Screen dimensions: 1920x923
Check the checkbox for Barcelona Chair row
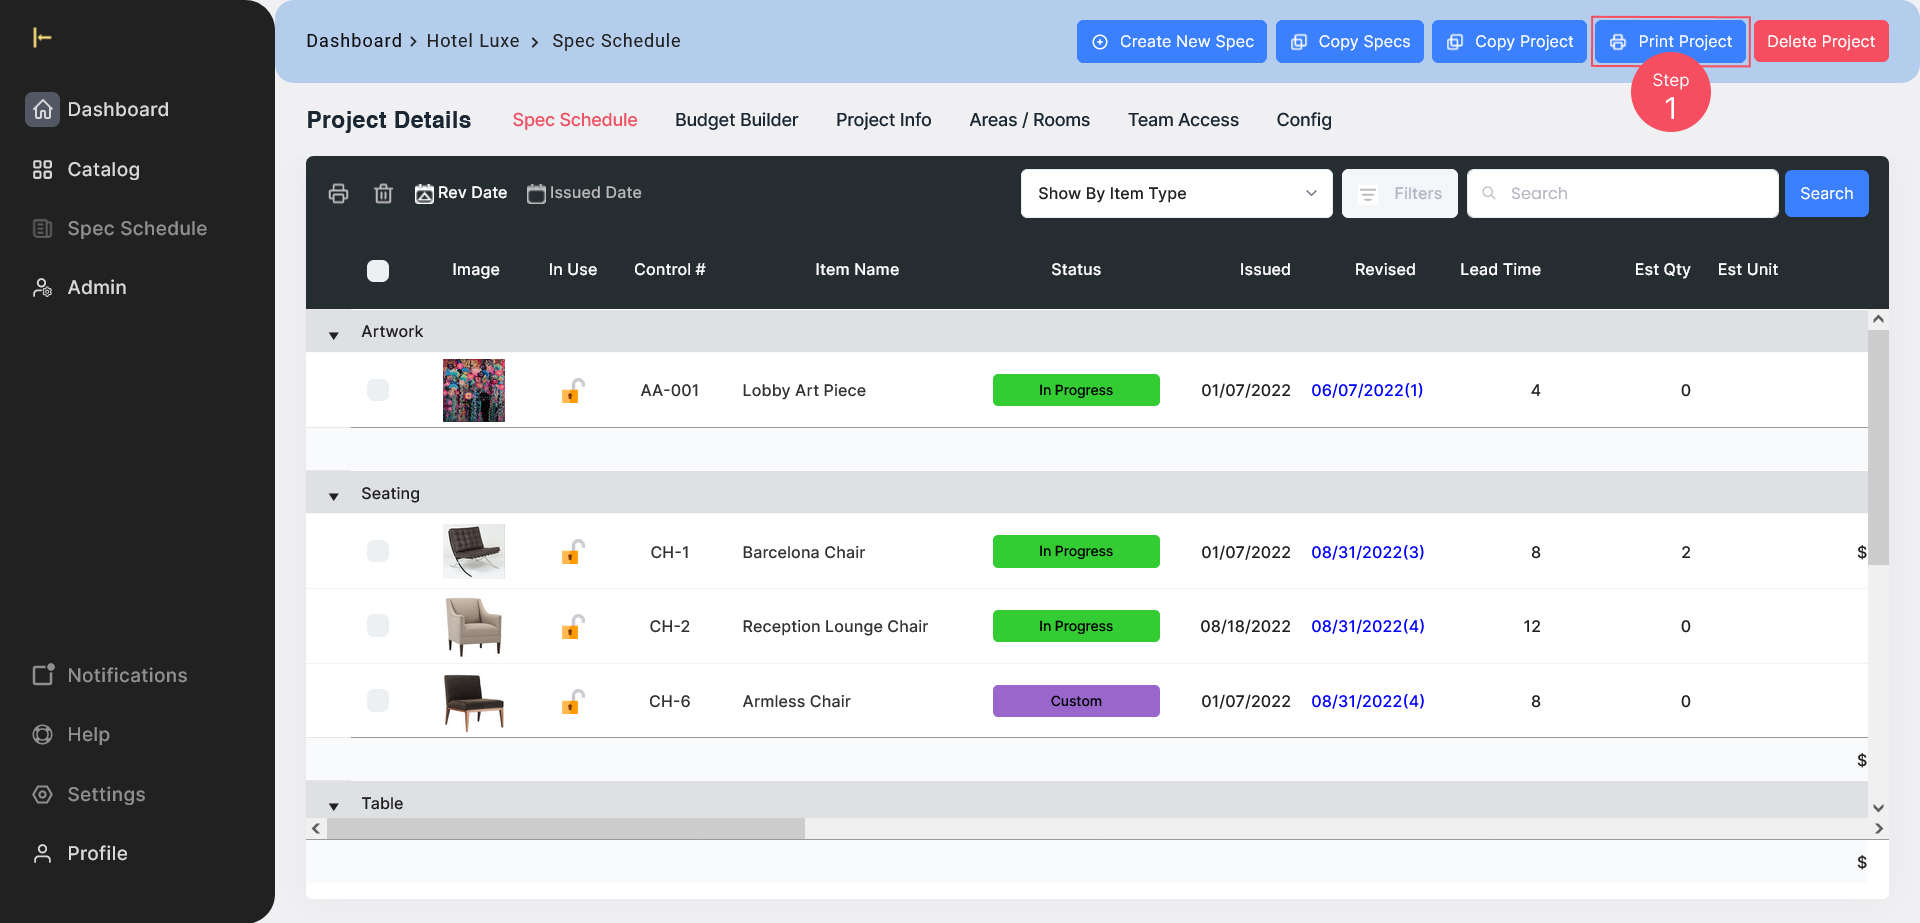coord(378,551)
